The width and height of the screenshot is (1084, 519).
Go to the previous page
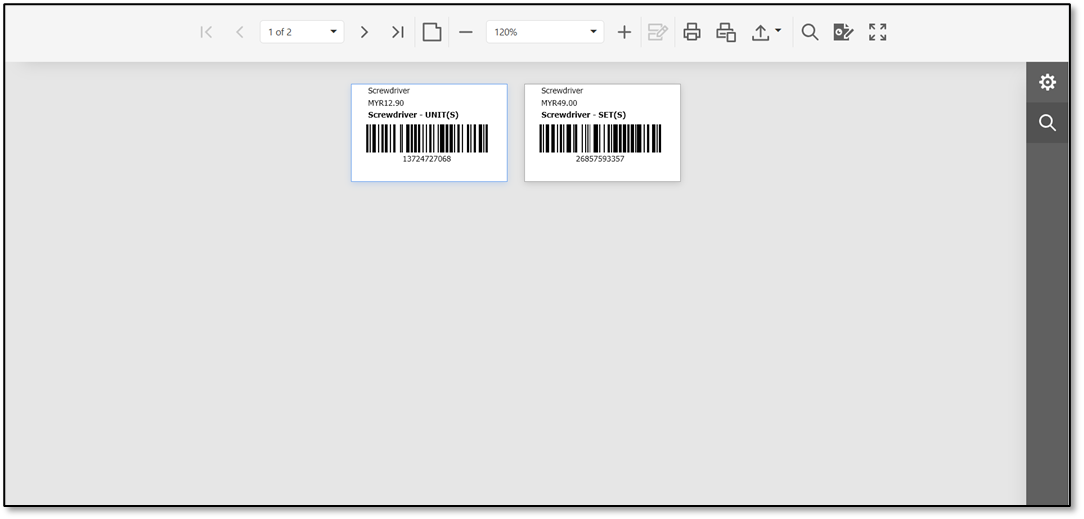coord(240,32)
